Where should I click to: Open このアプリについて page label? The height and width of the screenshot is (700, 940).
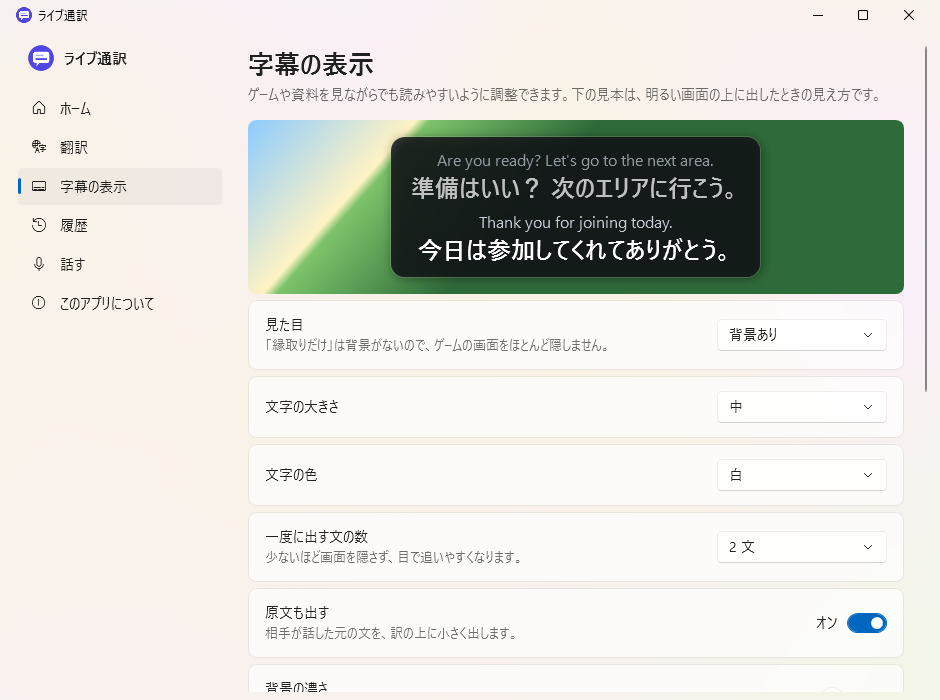(x=107, y=304)
